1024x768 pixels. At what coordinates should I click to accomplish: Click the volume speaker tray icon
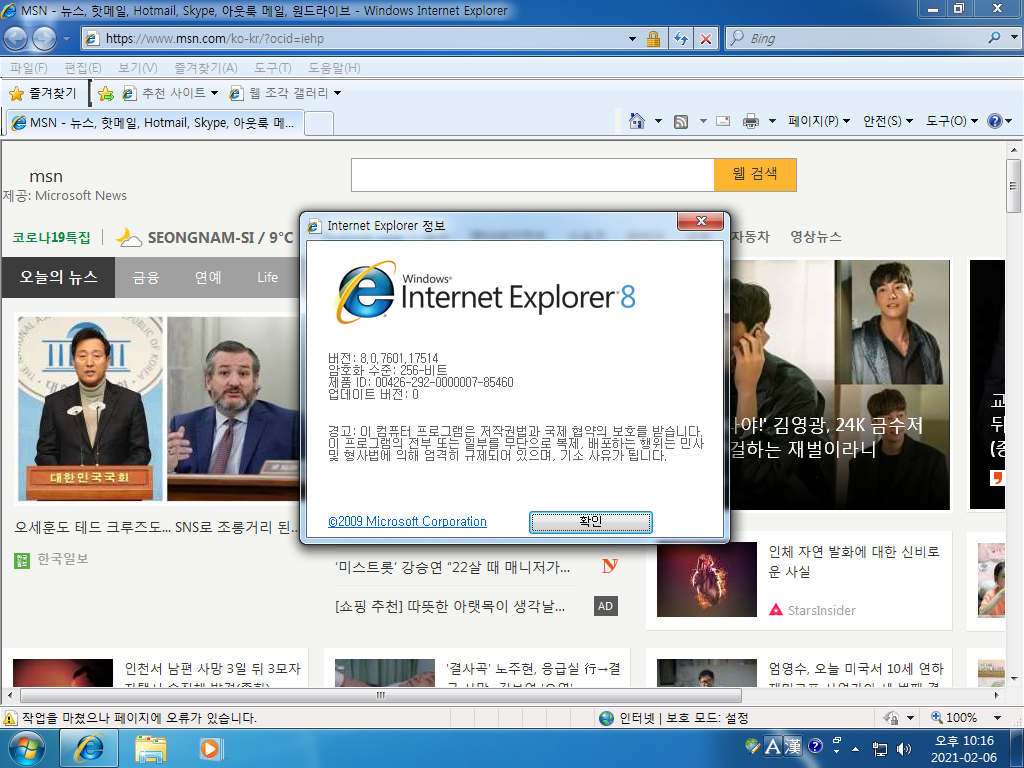tap(904, 749)
